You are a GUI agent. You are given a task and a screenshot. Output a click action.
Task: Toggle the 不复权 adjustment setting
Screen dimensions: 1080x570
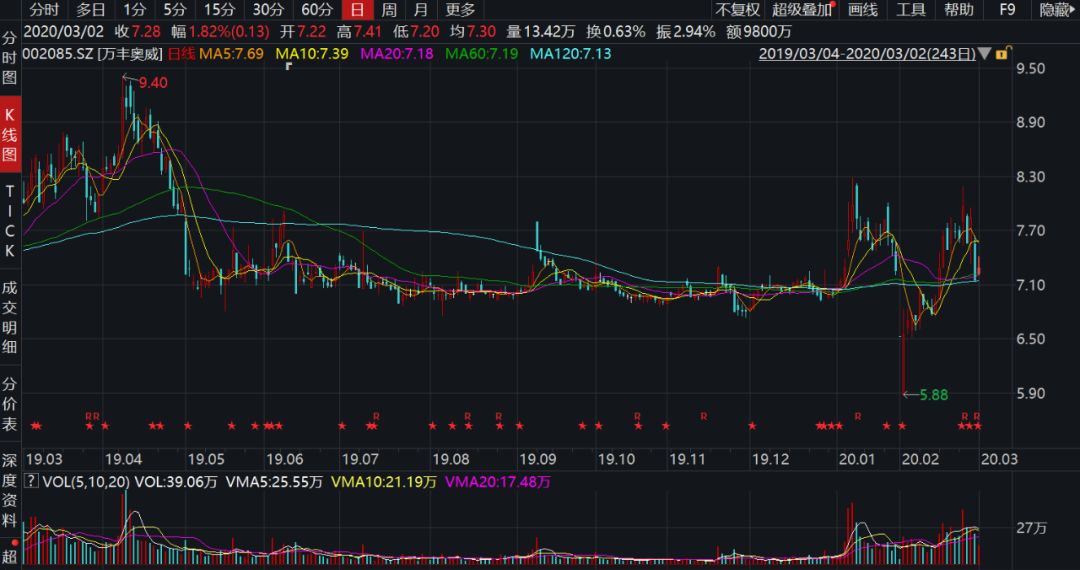[738, 10]
